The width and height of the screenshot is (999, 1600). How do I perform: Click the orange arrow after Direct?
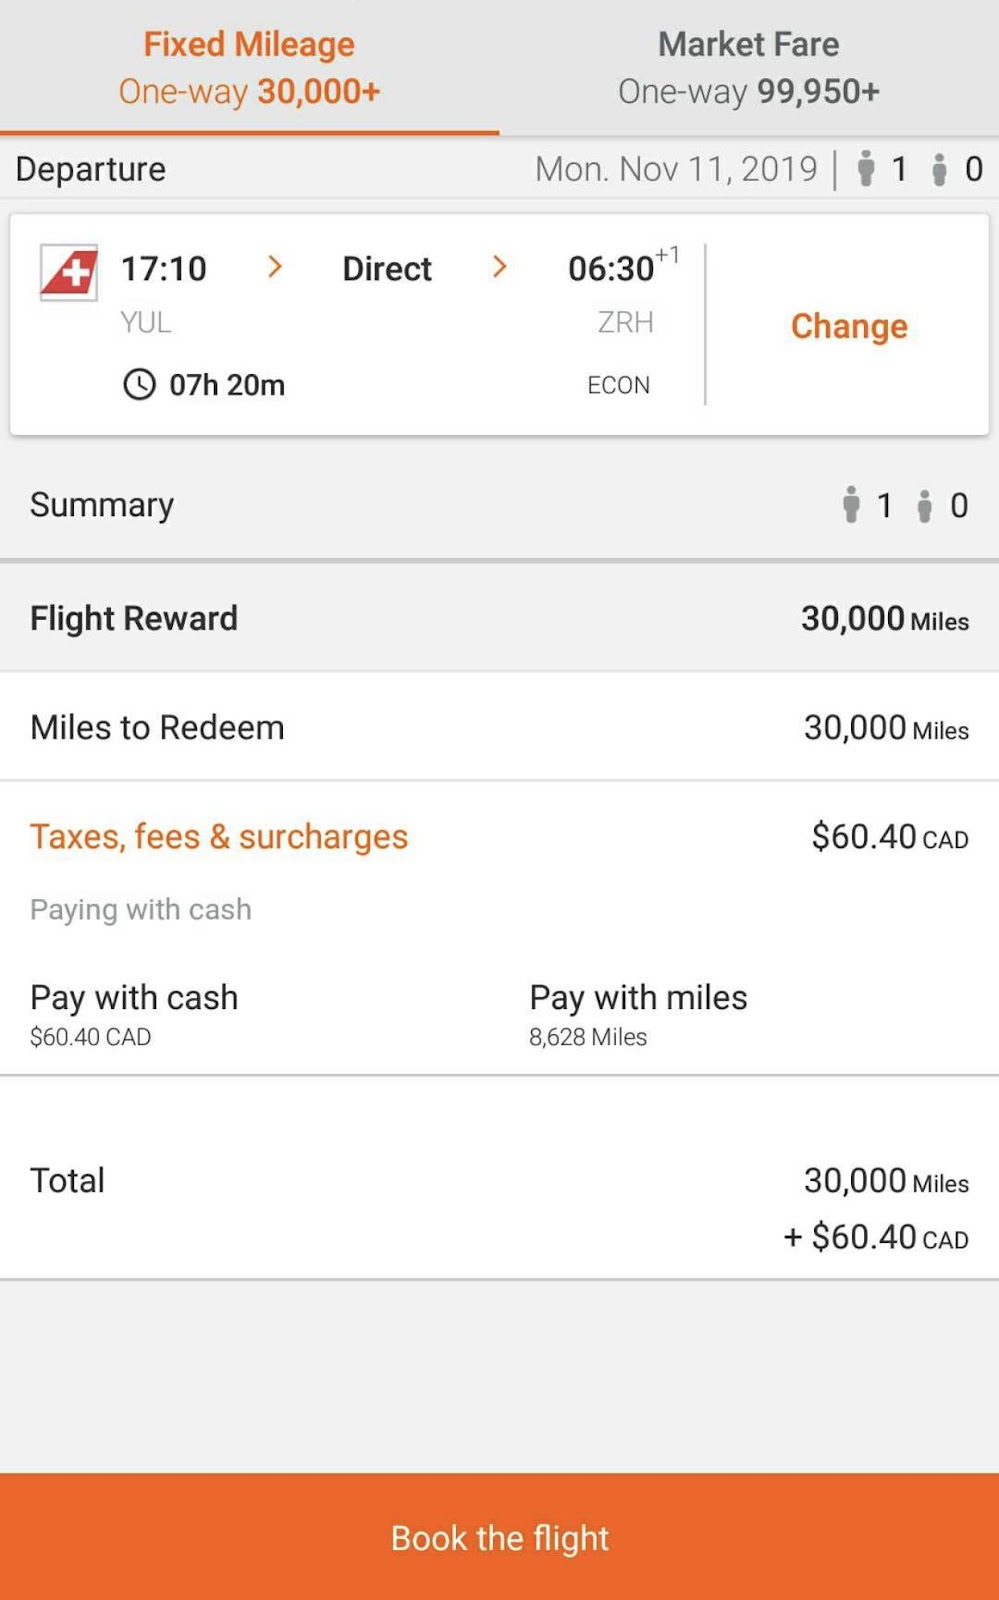click(x=500, y=267)
